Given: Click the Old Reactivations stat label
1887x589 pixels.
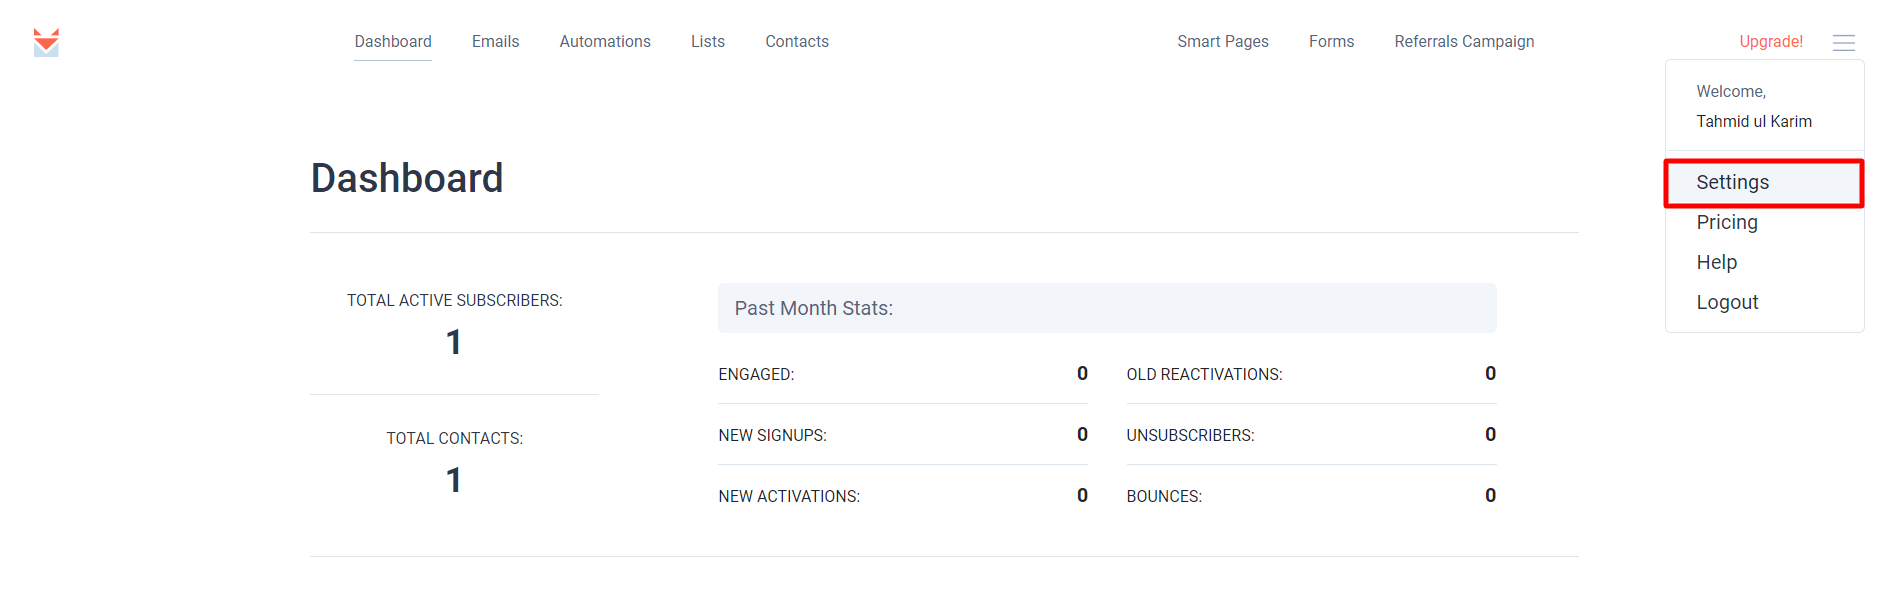Looking at the screenshot, I should click(1204, 374).
